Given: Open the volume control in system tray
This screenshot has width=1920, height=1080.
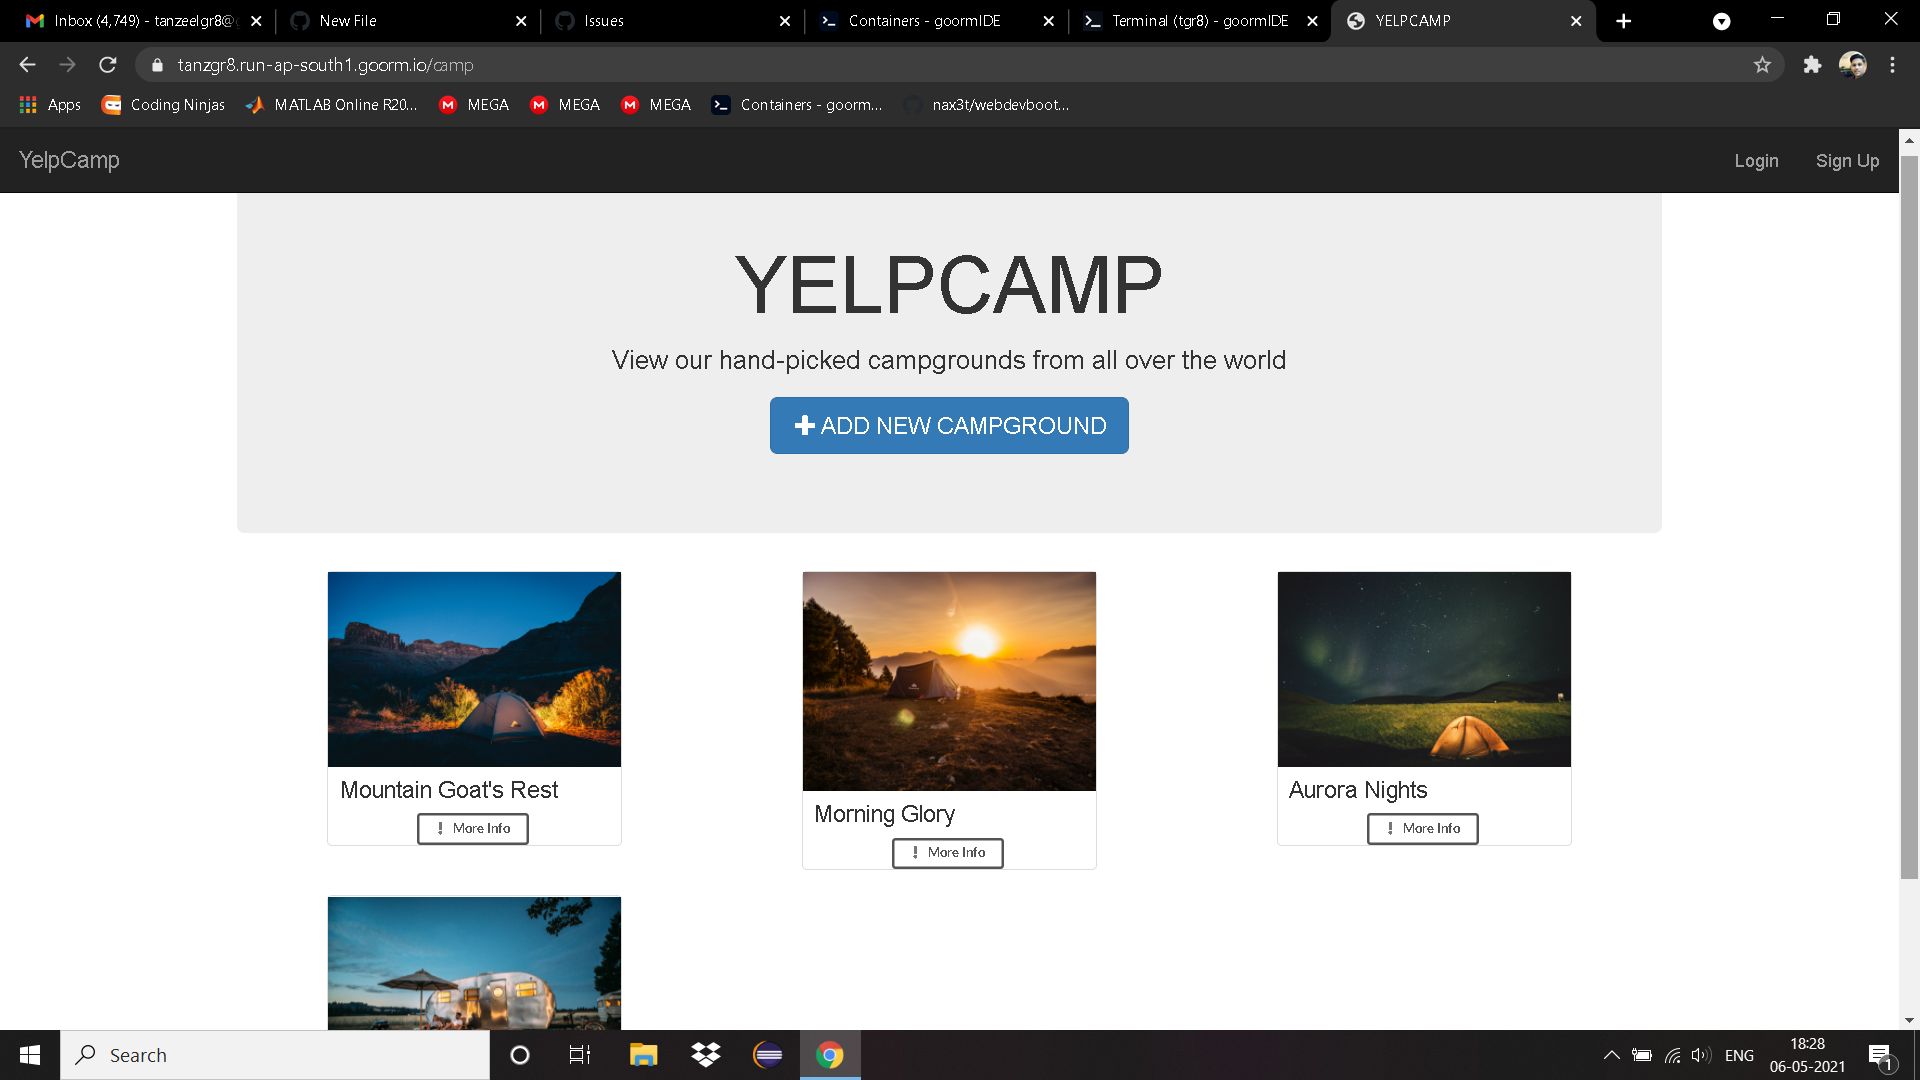Looking at the screenshot, I should click(1700, 1054).
